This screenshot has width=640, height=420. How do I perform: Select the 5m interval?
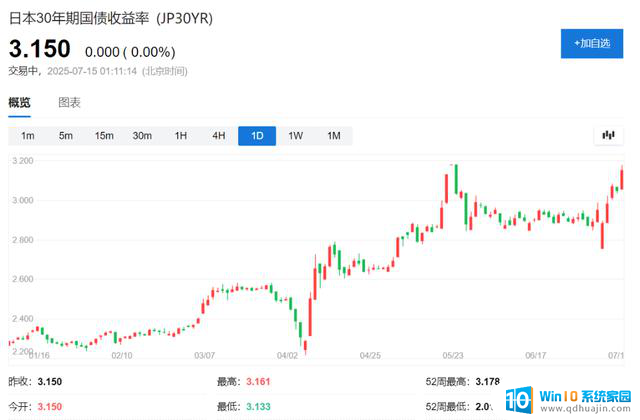(x=66, y=136)
